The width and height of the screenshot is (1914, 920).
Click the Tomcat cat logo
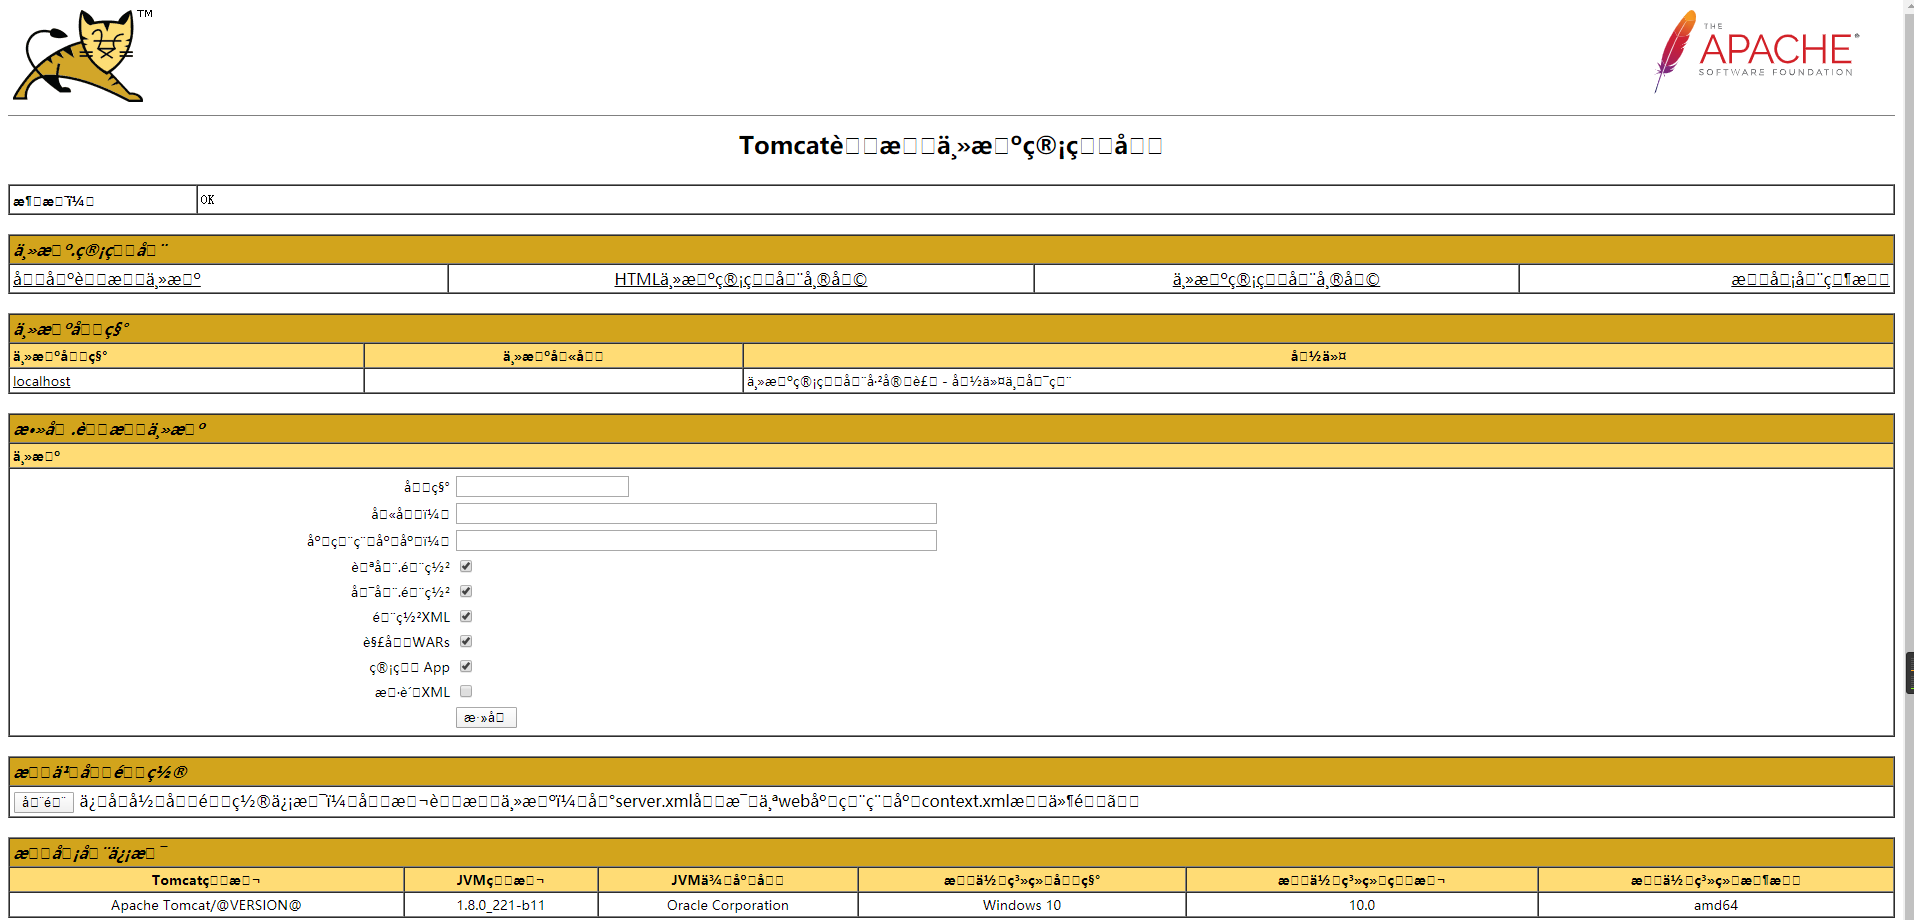(x=83, y=56)
